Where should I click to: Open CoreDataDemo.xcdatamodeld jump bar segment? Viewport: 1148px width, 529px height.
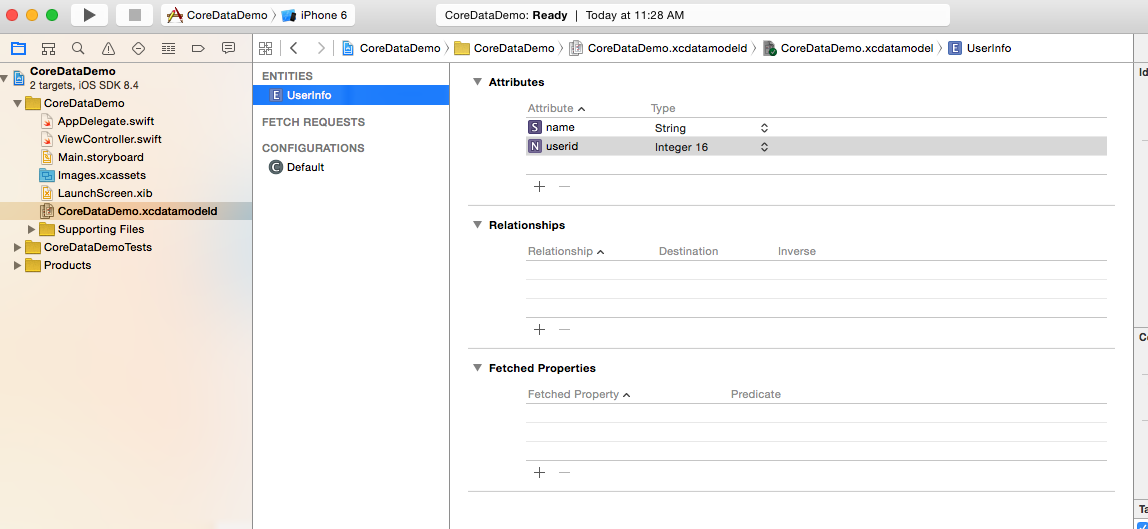tap(658, 48)
